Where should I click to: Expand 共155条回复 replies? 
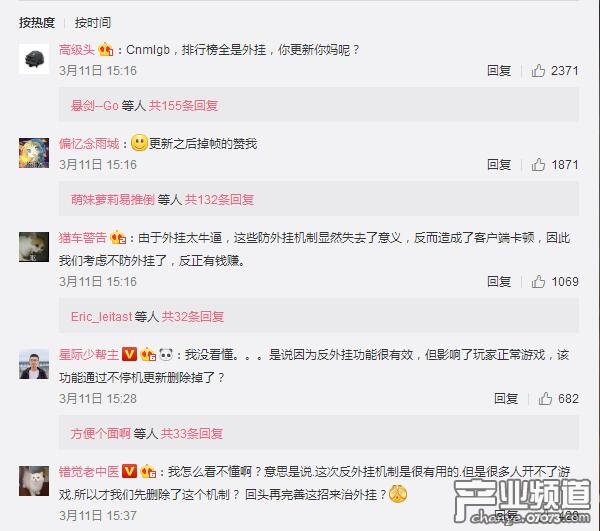tap(183, 106)
